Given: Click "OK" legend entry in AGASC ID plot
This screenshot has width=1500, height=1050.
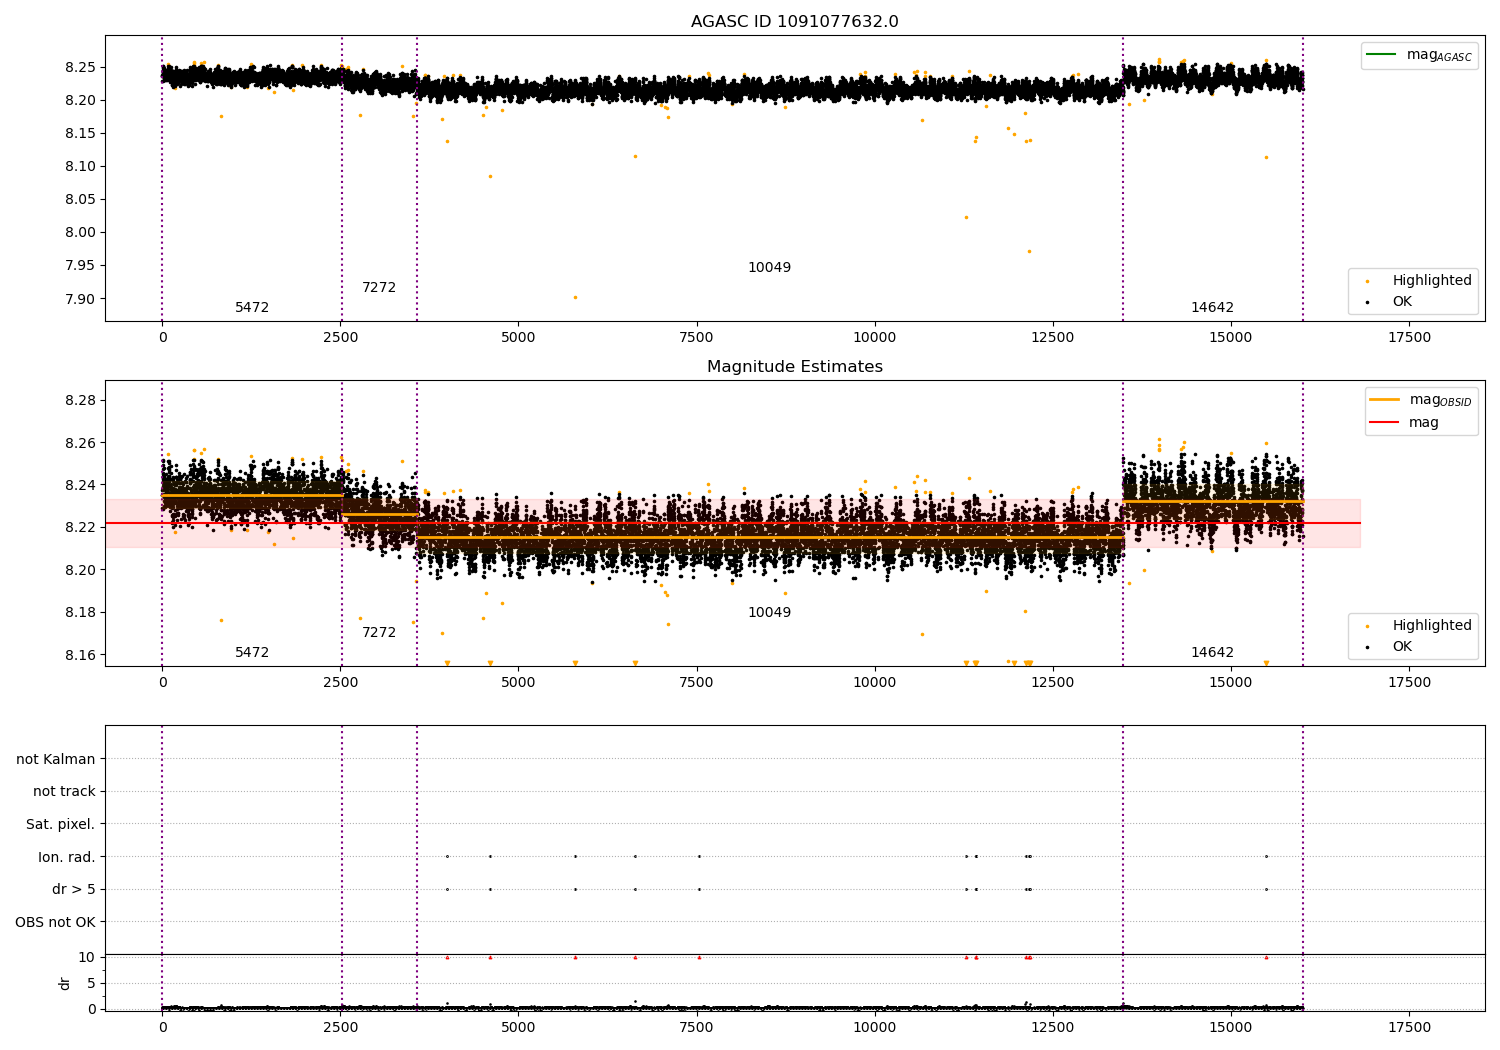Looking at the screenshot, I should (1389, 302).
